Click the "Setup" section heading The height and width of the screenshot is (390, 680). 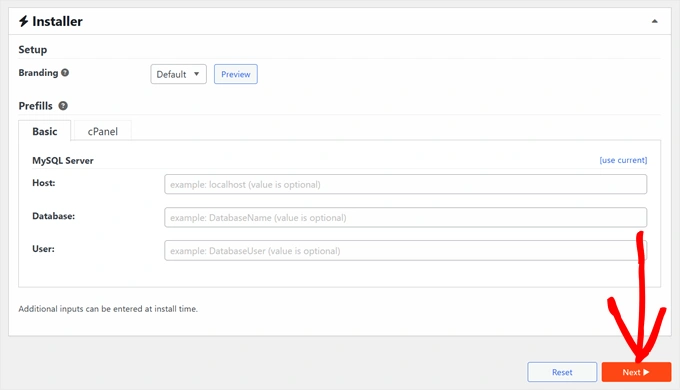click(33, 49)
